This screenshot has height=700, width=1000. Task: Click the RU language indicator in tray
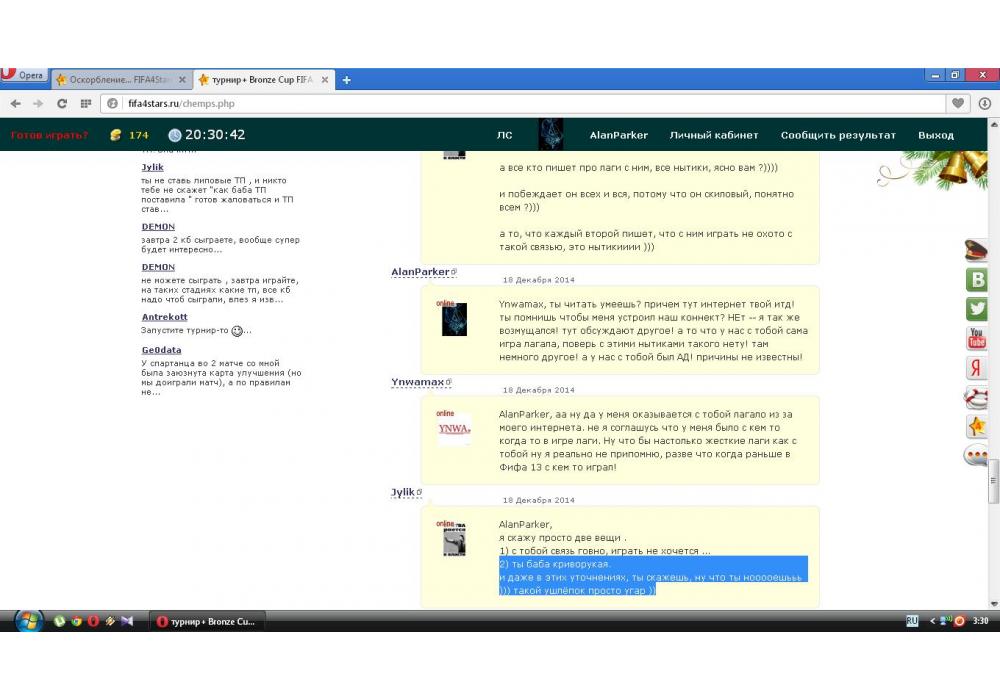pyautogui.click(x=912, y=621)
